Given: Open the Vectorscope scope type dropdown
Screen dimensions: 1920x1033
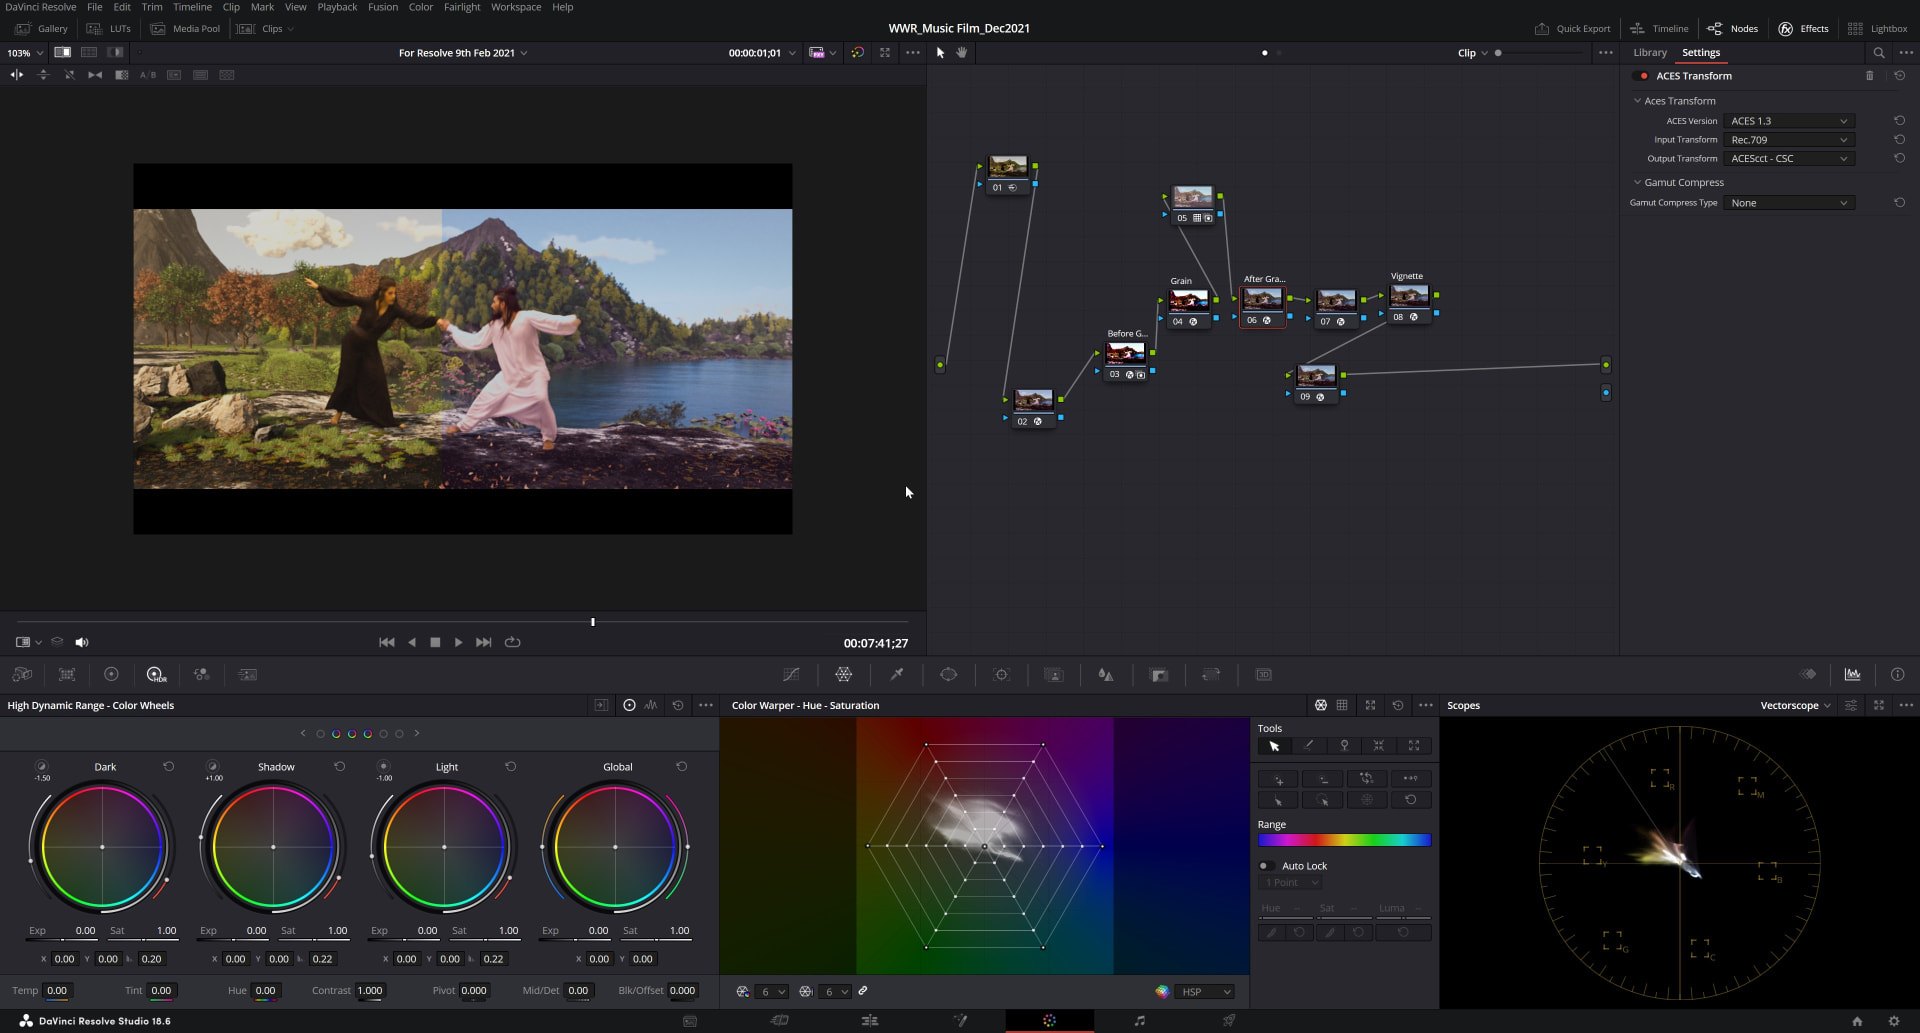Looking at the screenshot, I should [1795, 706].
